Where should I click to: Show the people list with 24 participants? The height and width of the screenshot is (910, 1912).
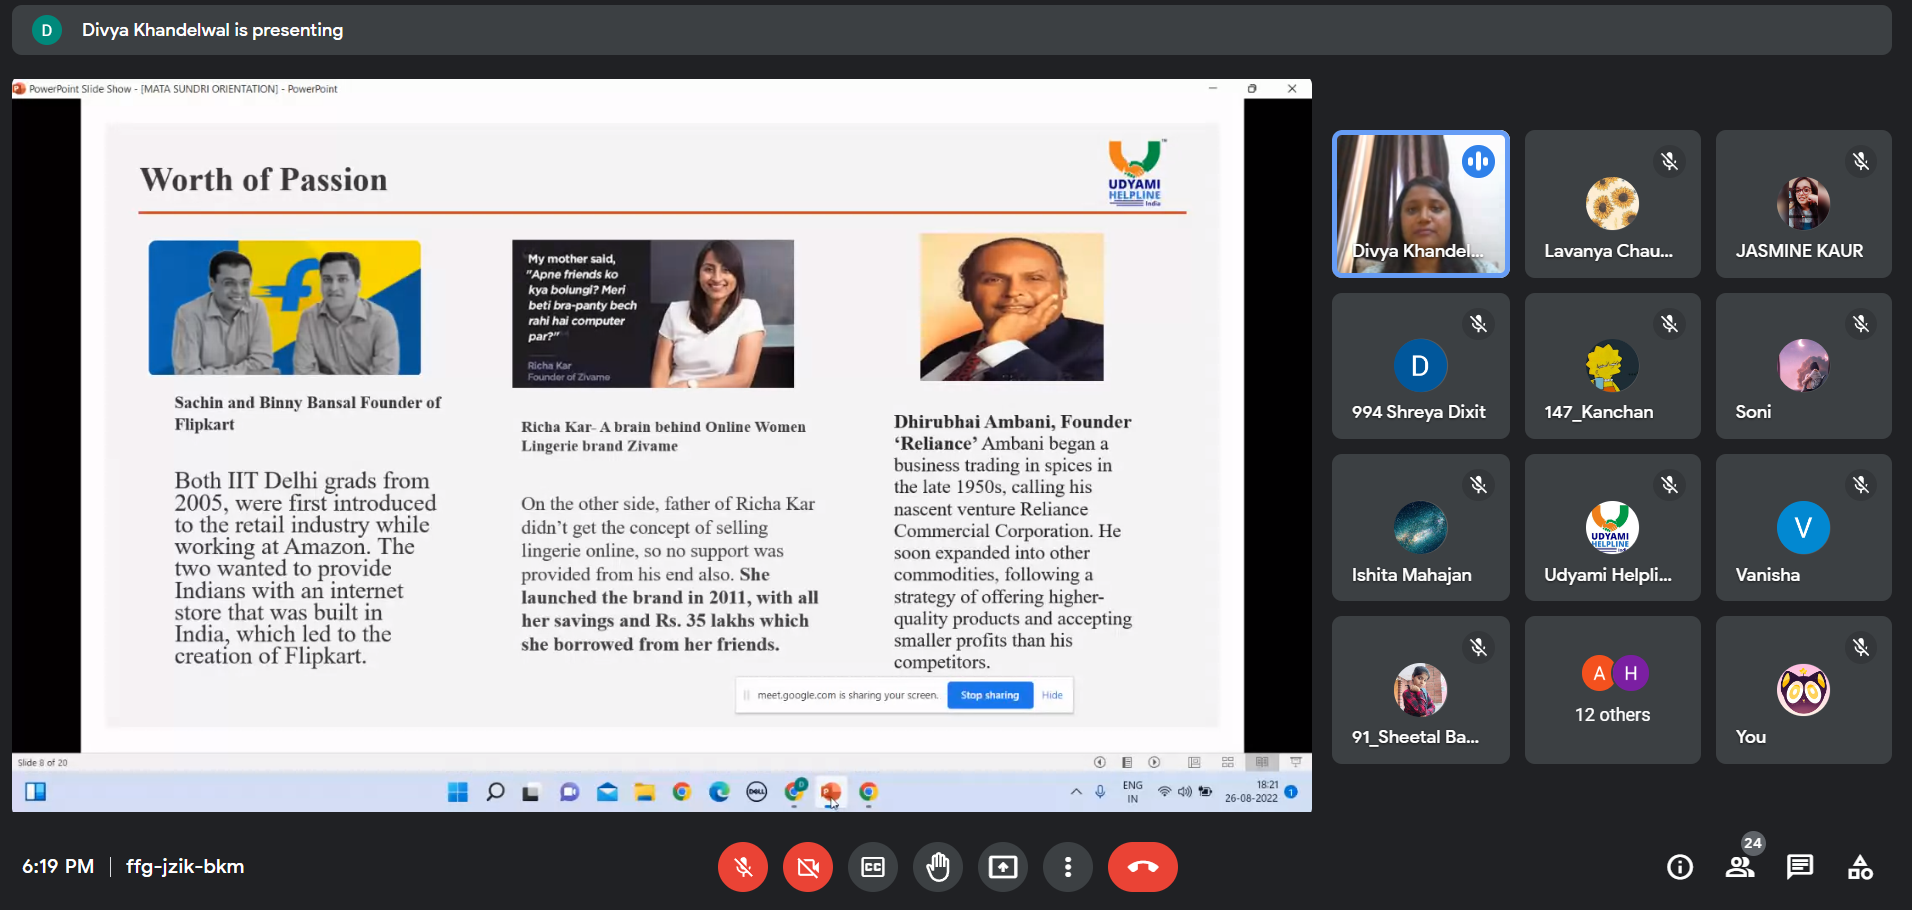coord(1740,867)
